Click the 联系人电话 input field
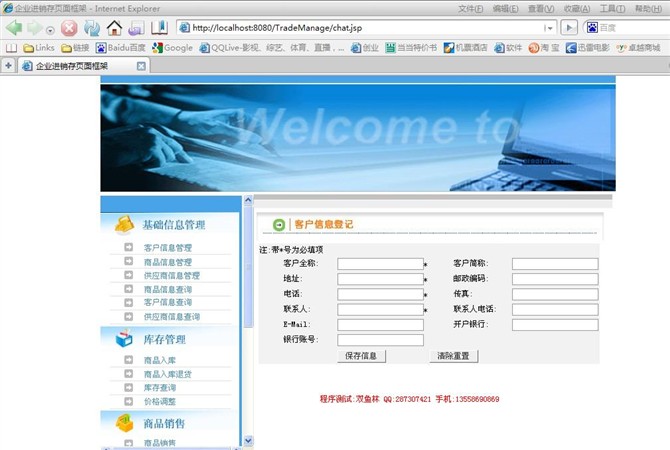670x450 pixels. [x=555, y=309]
